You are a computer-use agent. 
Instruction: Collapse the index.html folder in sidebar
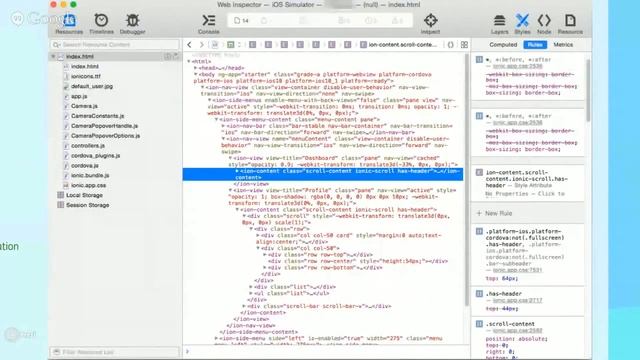pos(53,56)
